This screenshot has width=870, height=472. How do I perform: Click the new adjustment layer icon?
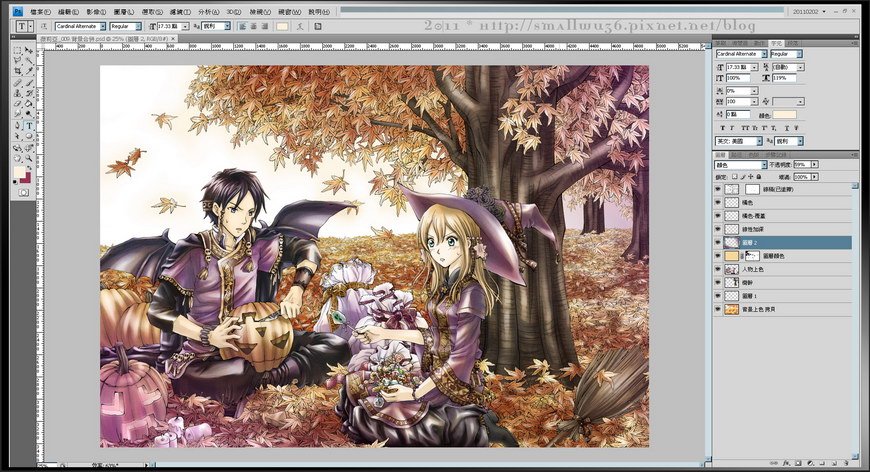point(811,463)
